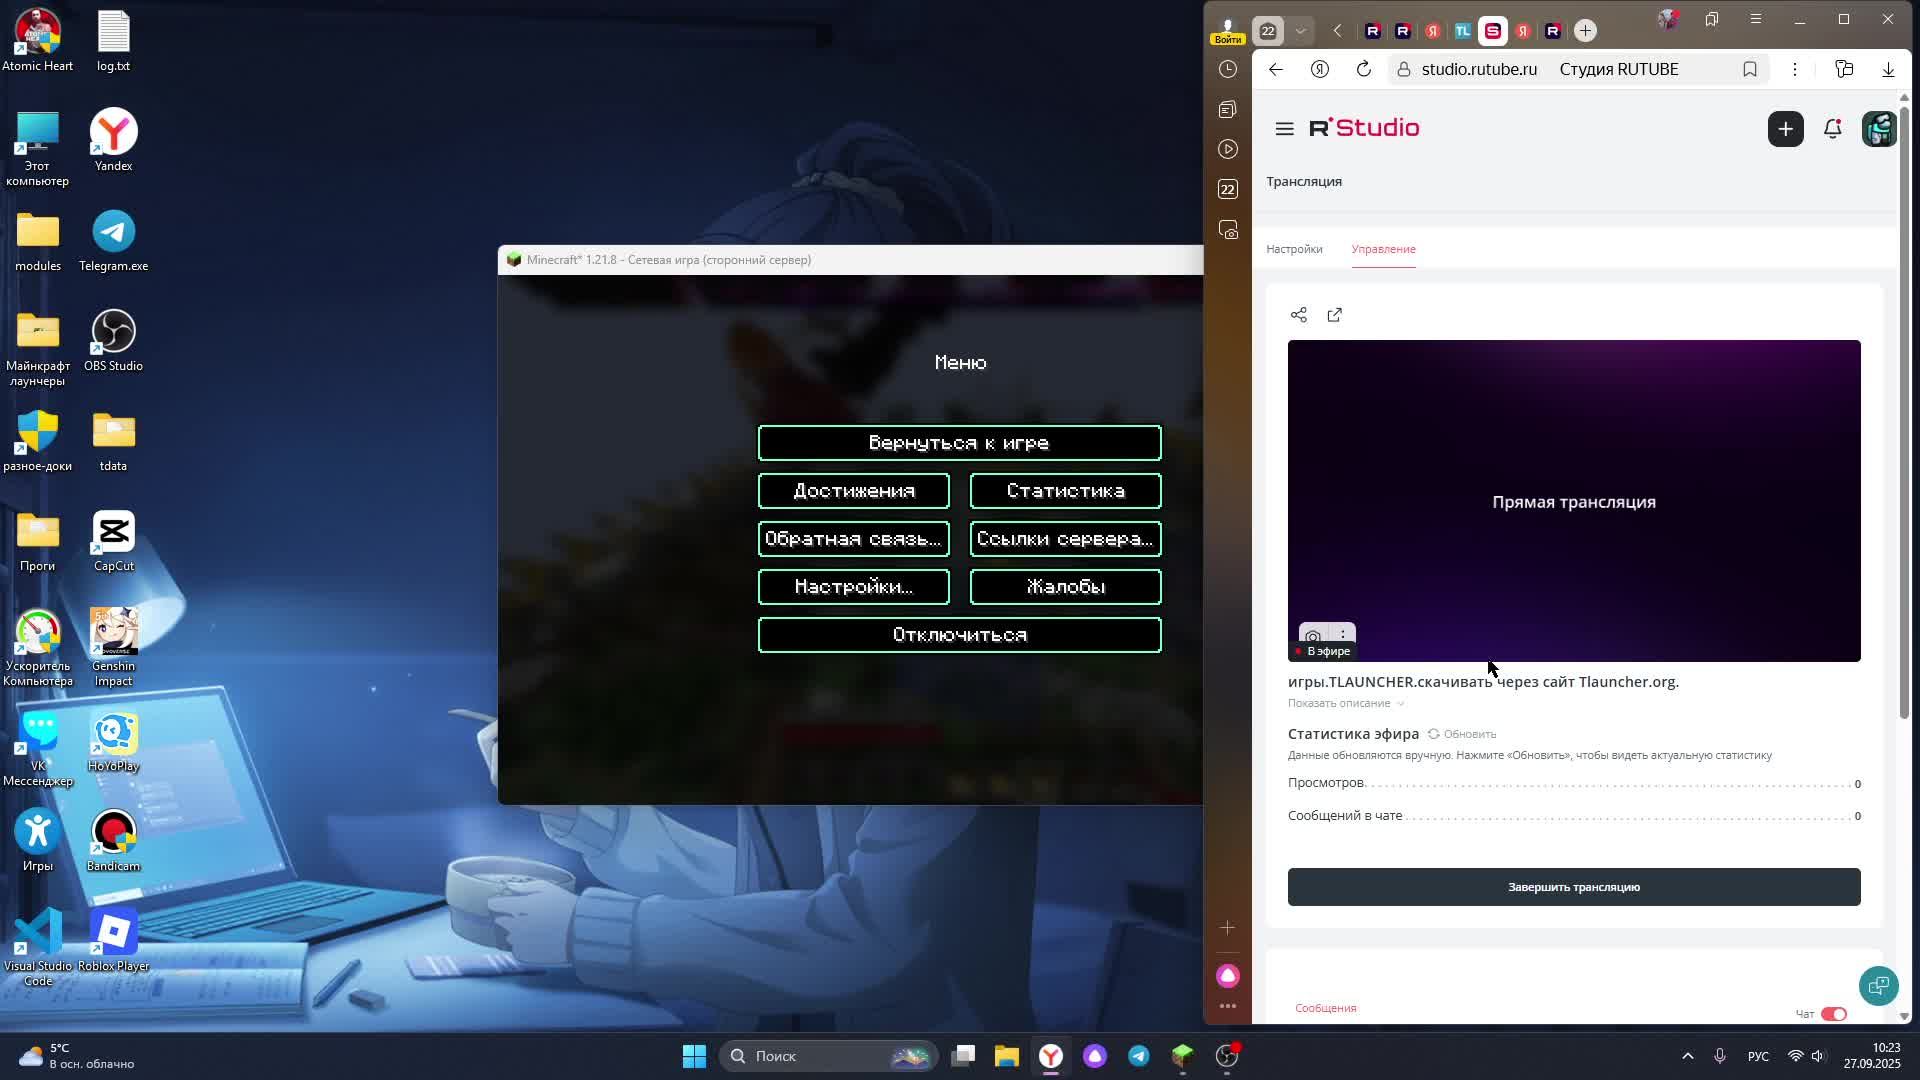Open Telegram from the taskbar
Viewport: 1920px width, 1080px height.
coord(1139,1056)
